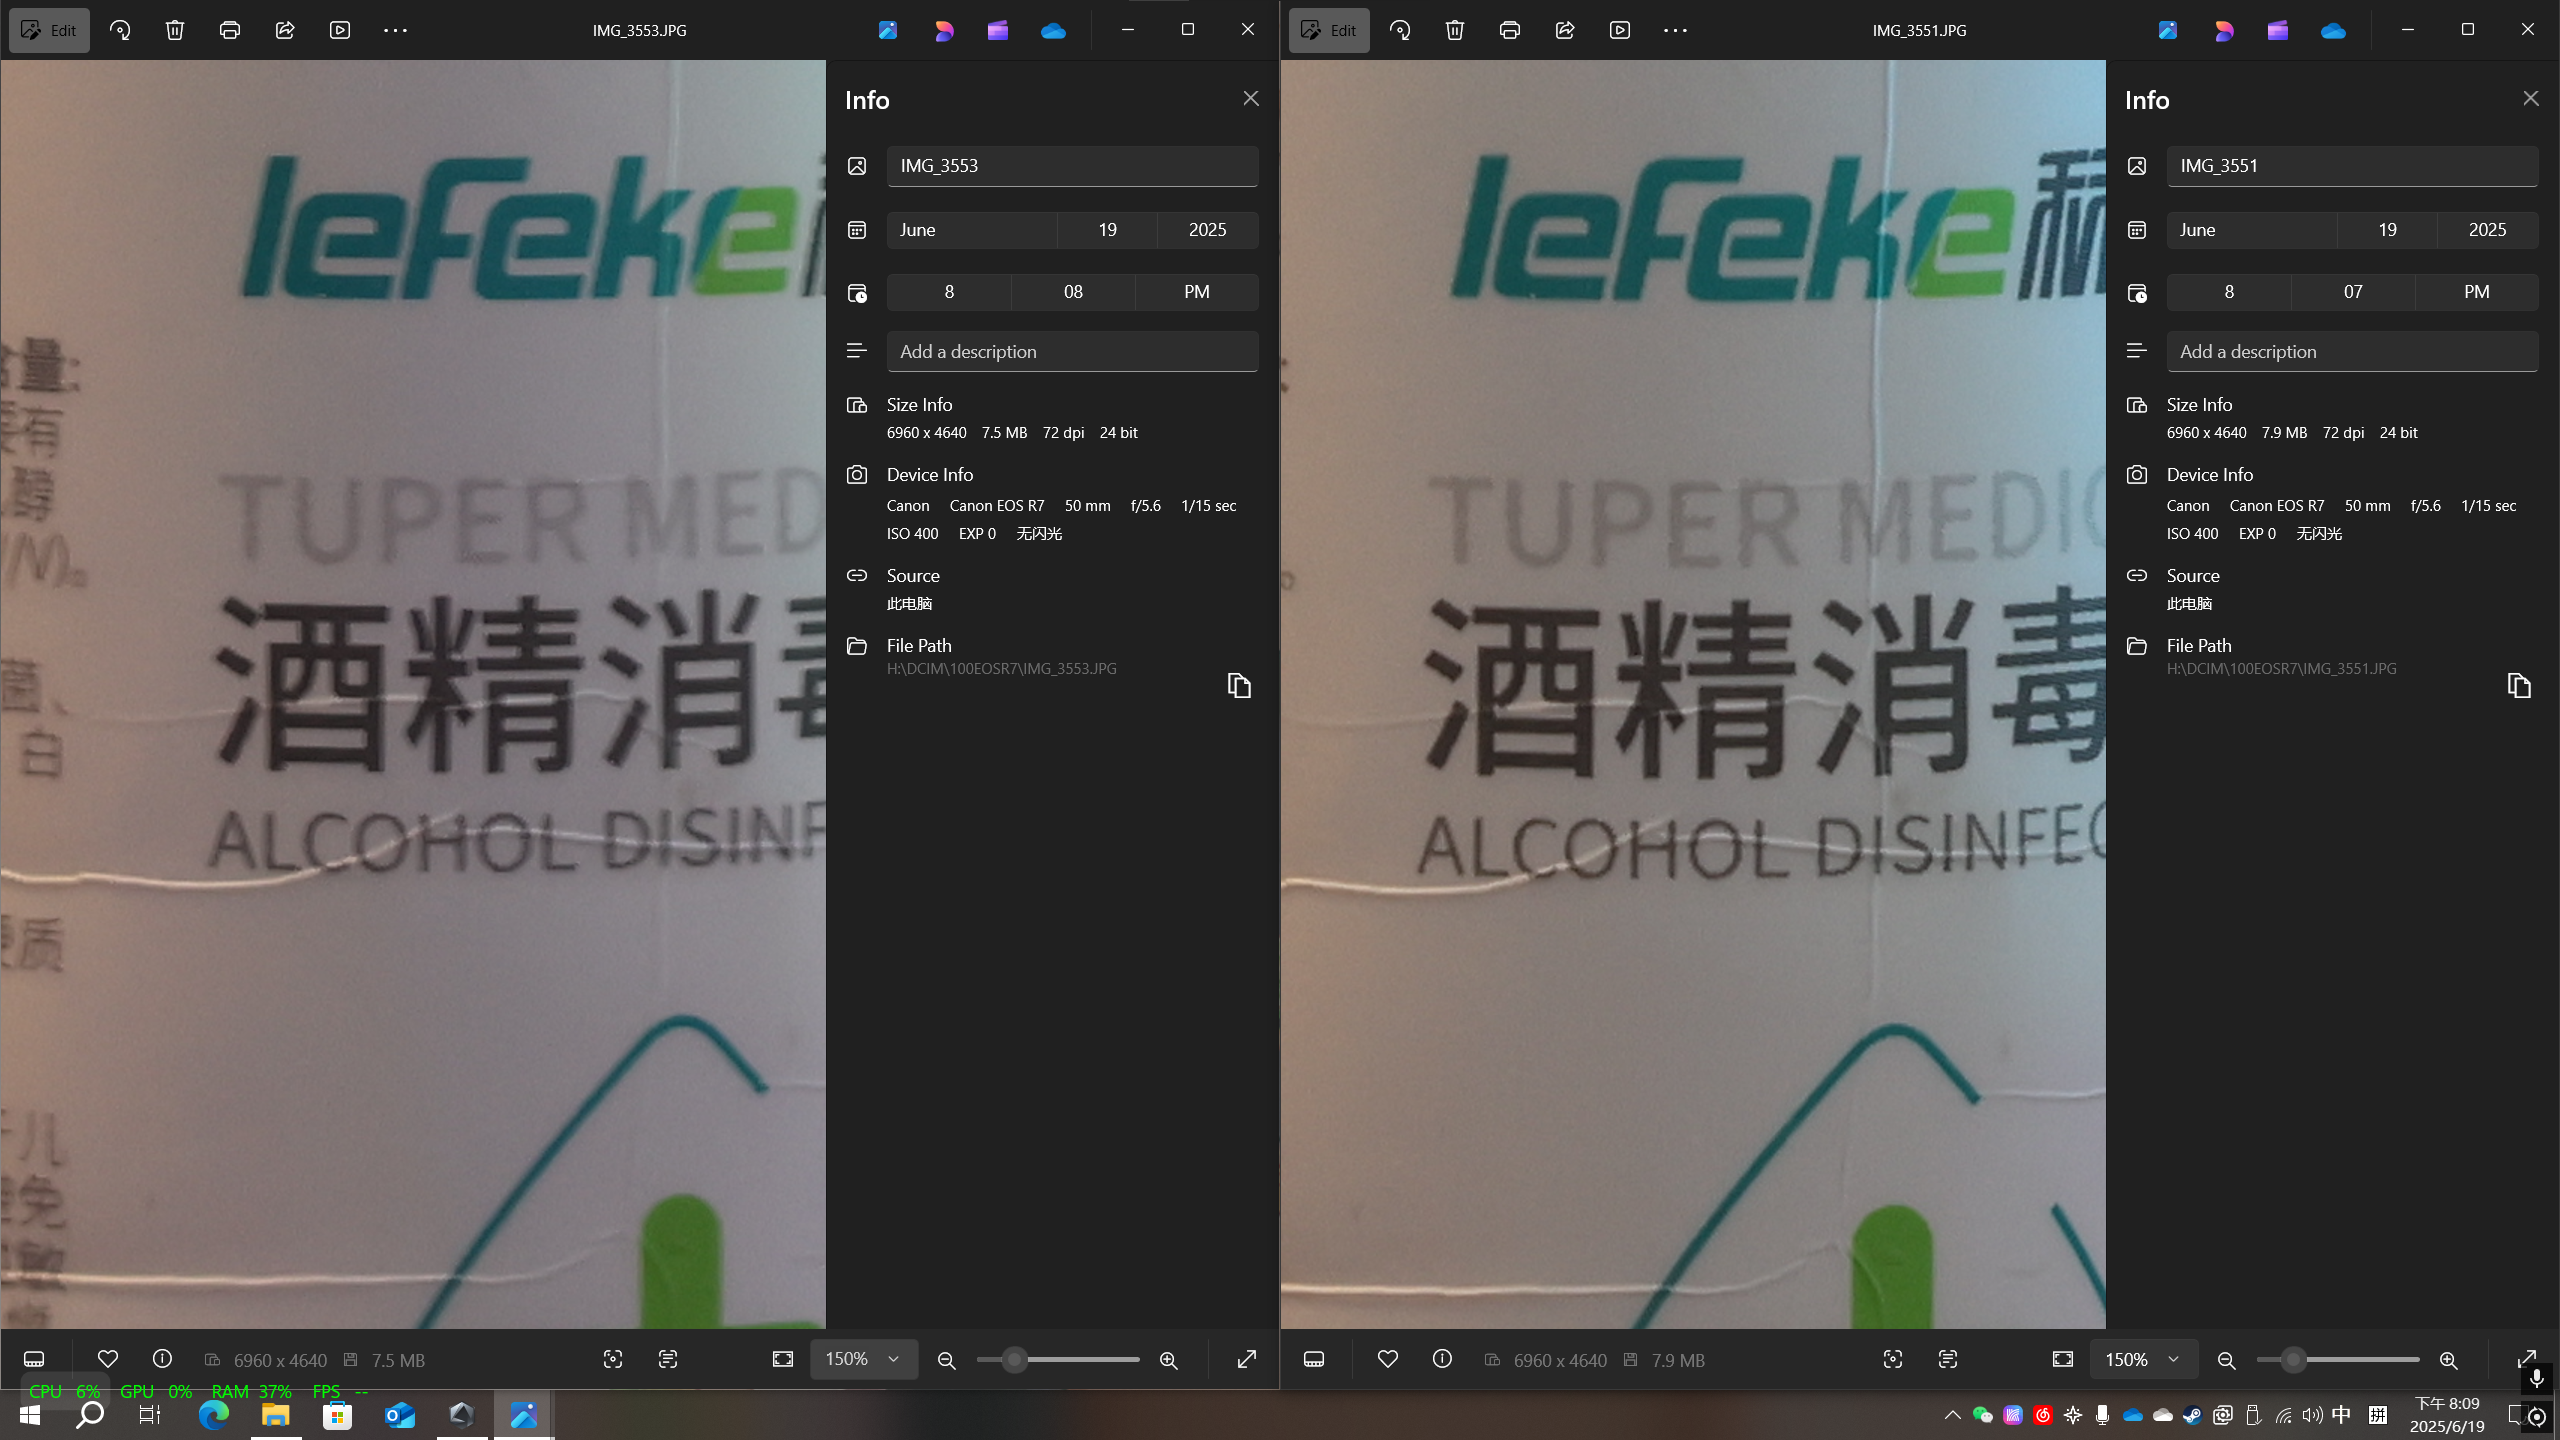Favorite IMG_3553 with heart icon
The image size is (2560, 1440).
(x=108, y=1359)
